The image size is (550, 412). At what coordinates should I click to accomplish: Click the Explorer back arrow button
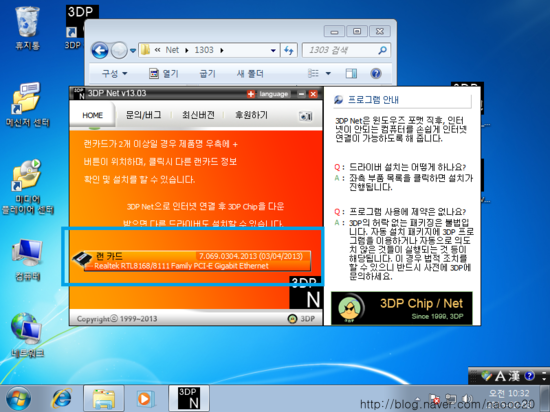coord(100,50)
